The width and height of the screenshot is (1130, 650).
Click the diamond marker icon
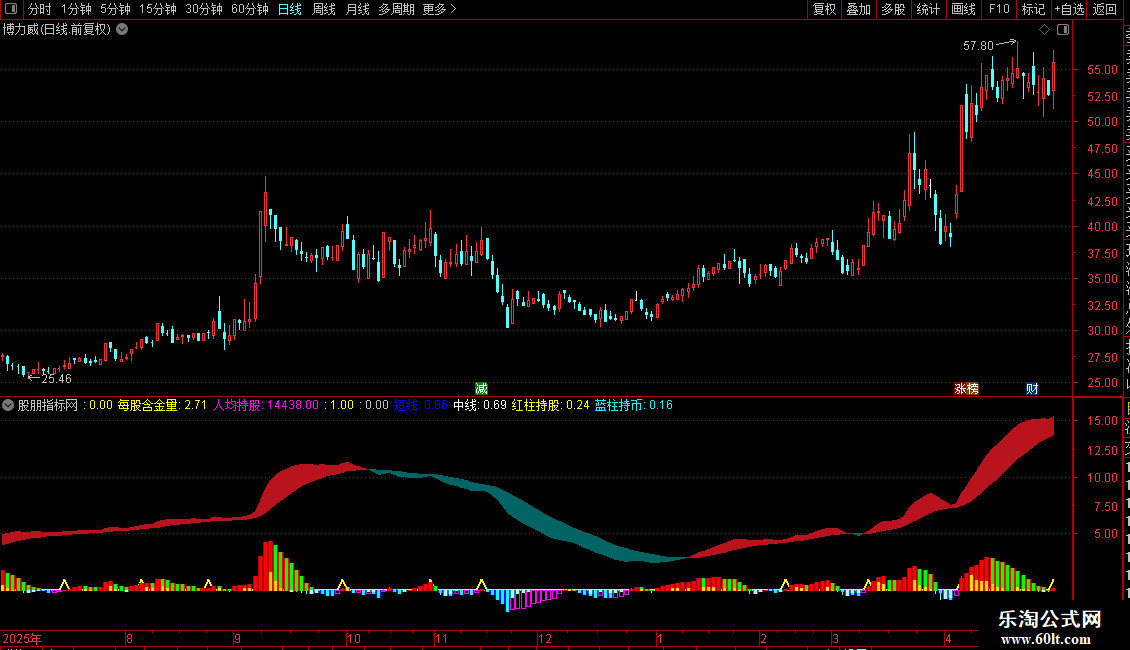tap(1044, 30)
